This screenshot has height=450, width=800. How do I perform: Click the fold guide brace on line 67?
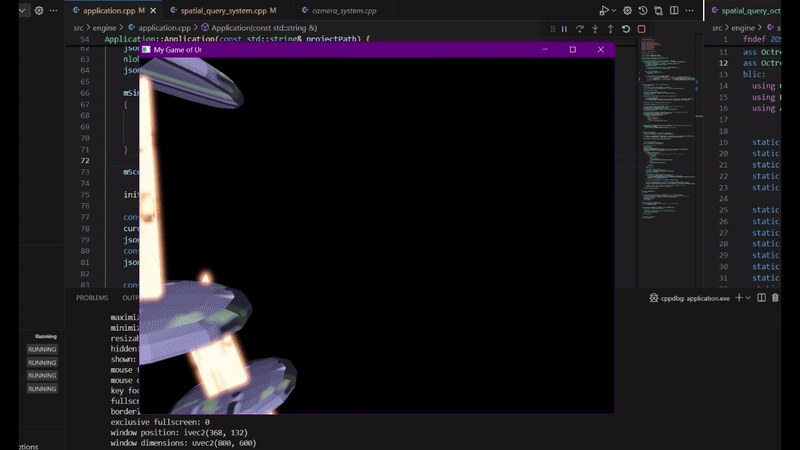pos(126,104)
